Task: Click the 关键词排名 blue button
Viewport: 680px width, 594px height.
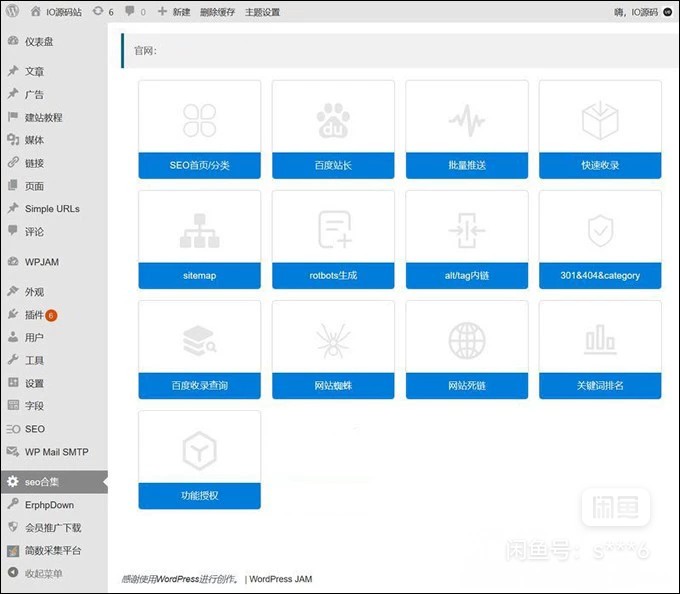Action: [x=600, y=385]
